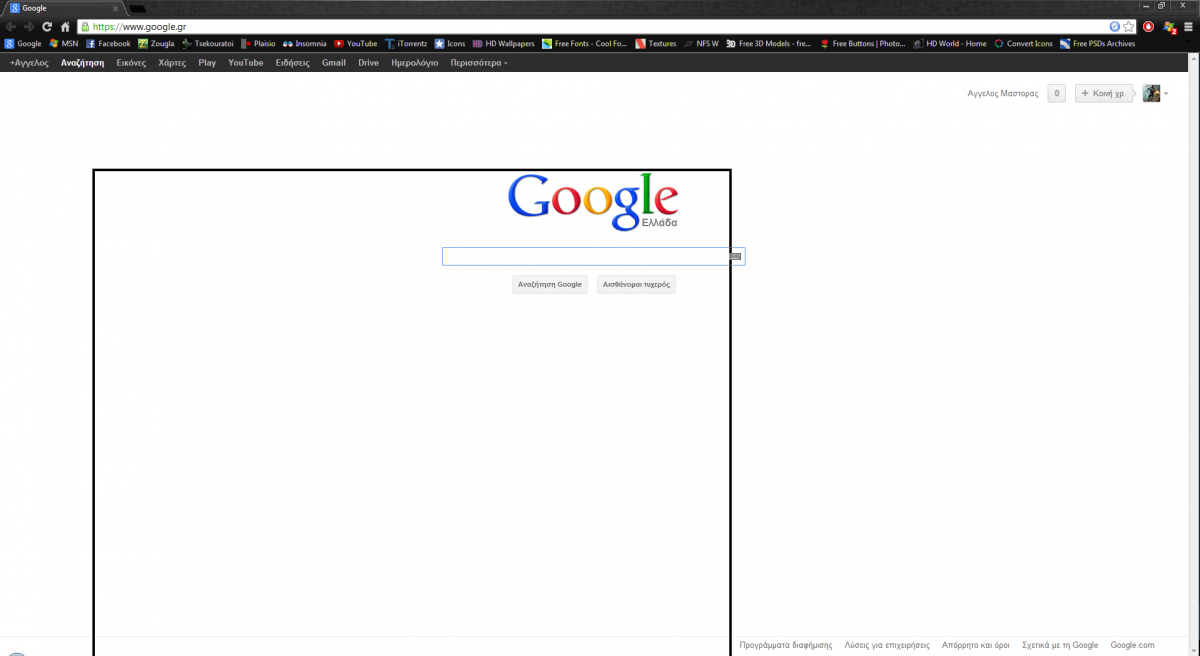Open the Insomnia bookmark

click(305, 44)
